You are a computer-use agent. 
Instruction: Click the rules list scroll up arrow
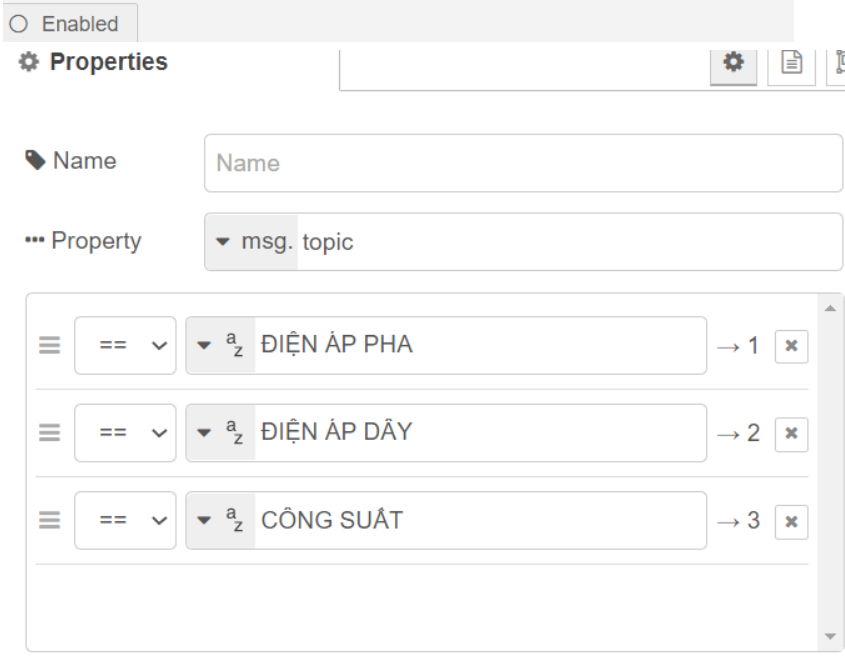[x=829, y=308]
